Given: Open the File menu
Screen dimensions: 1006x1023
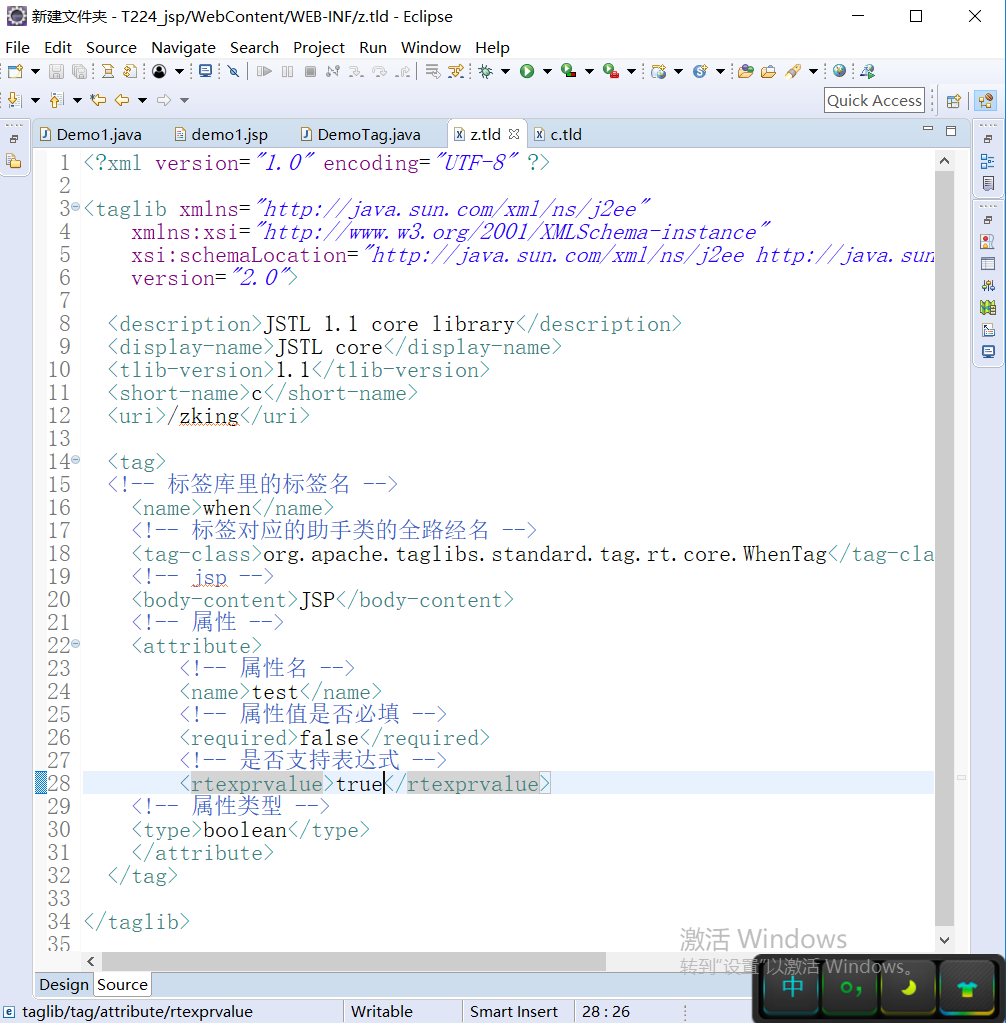Looking at the screenshot, I should [18, 48].
